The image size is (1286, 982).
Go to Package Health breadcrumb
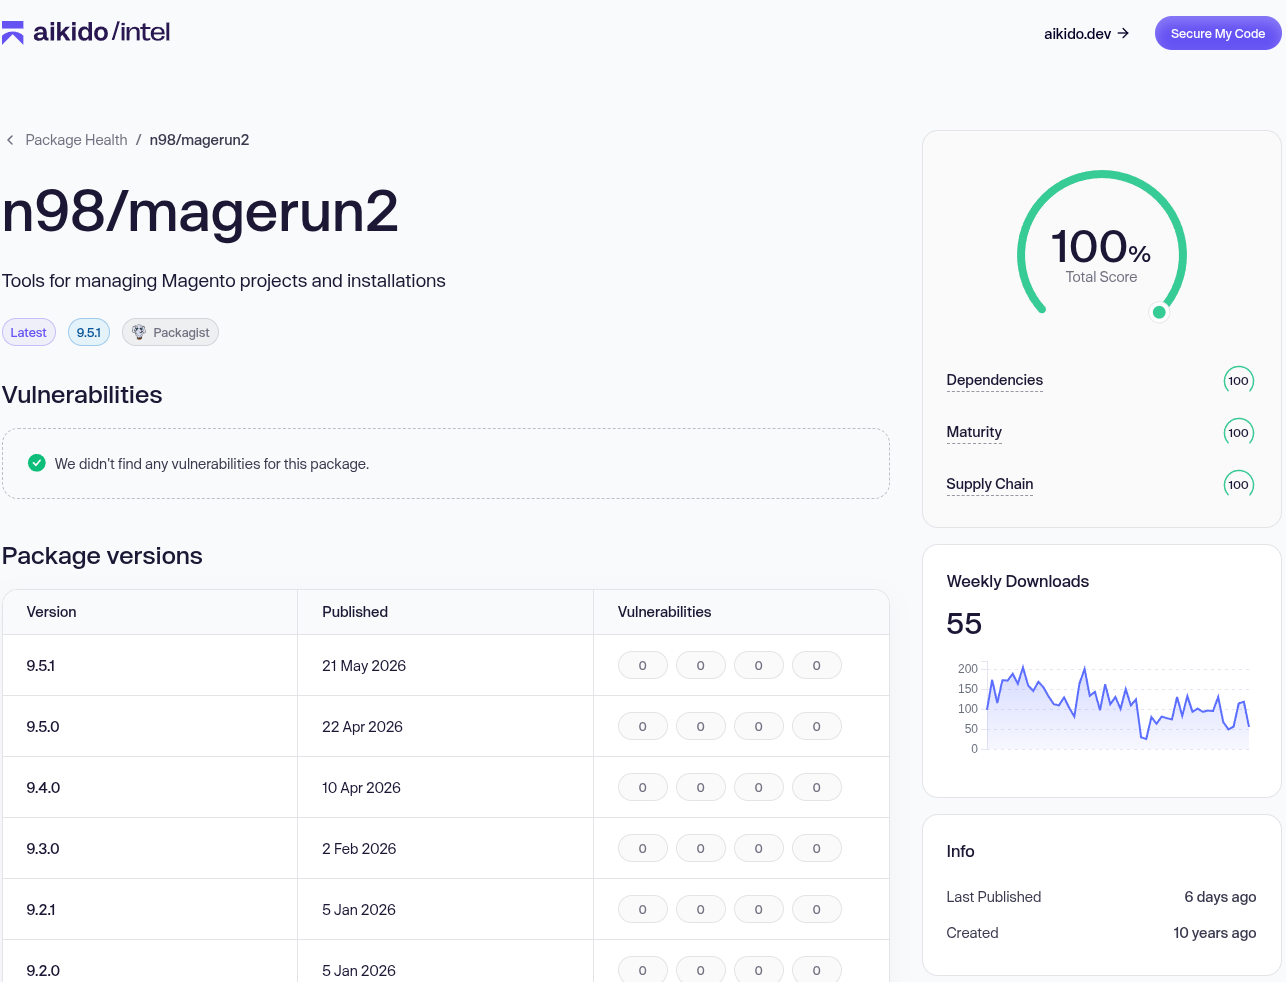pos(76,140)
